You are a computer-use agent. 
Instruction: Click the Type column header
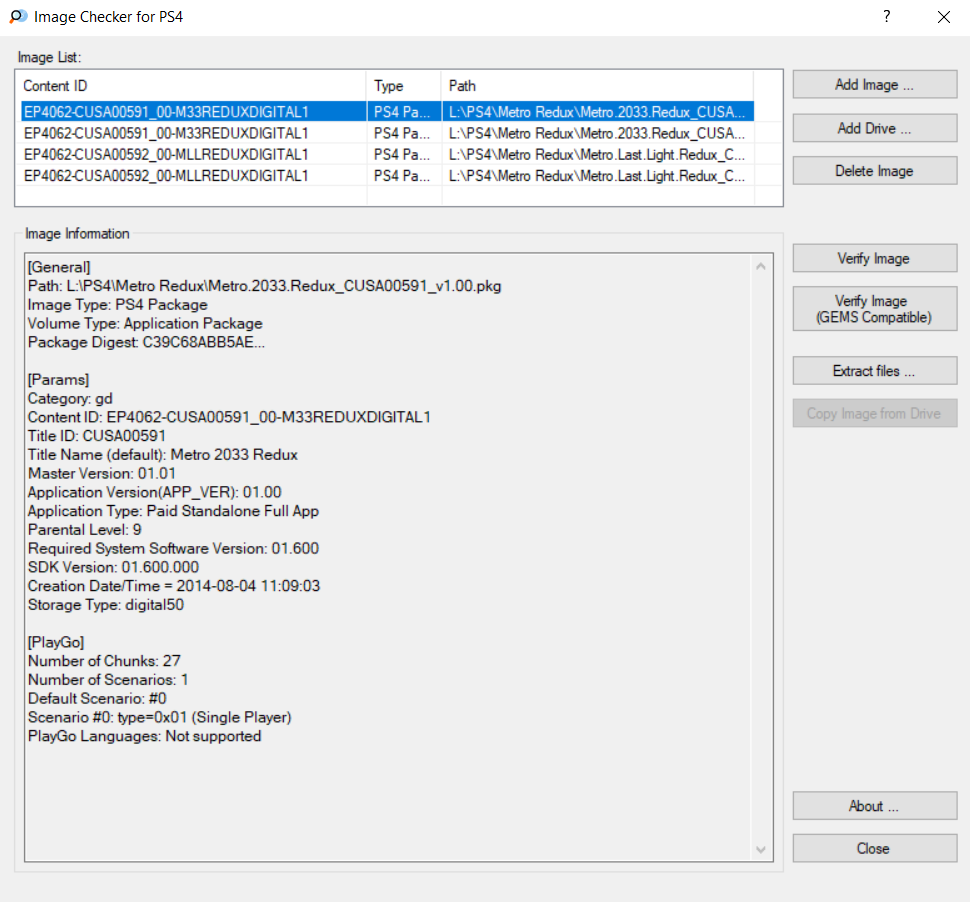pos(404,86)
